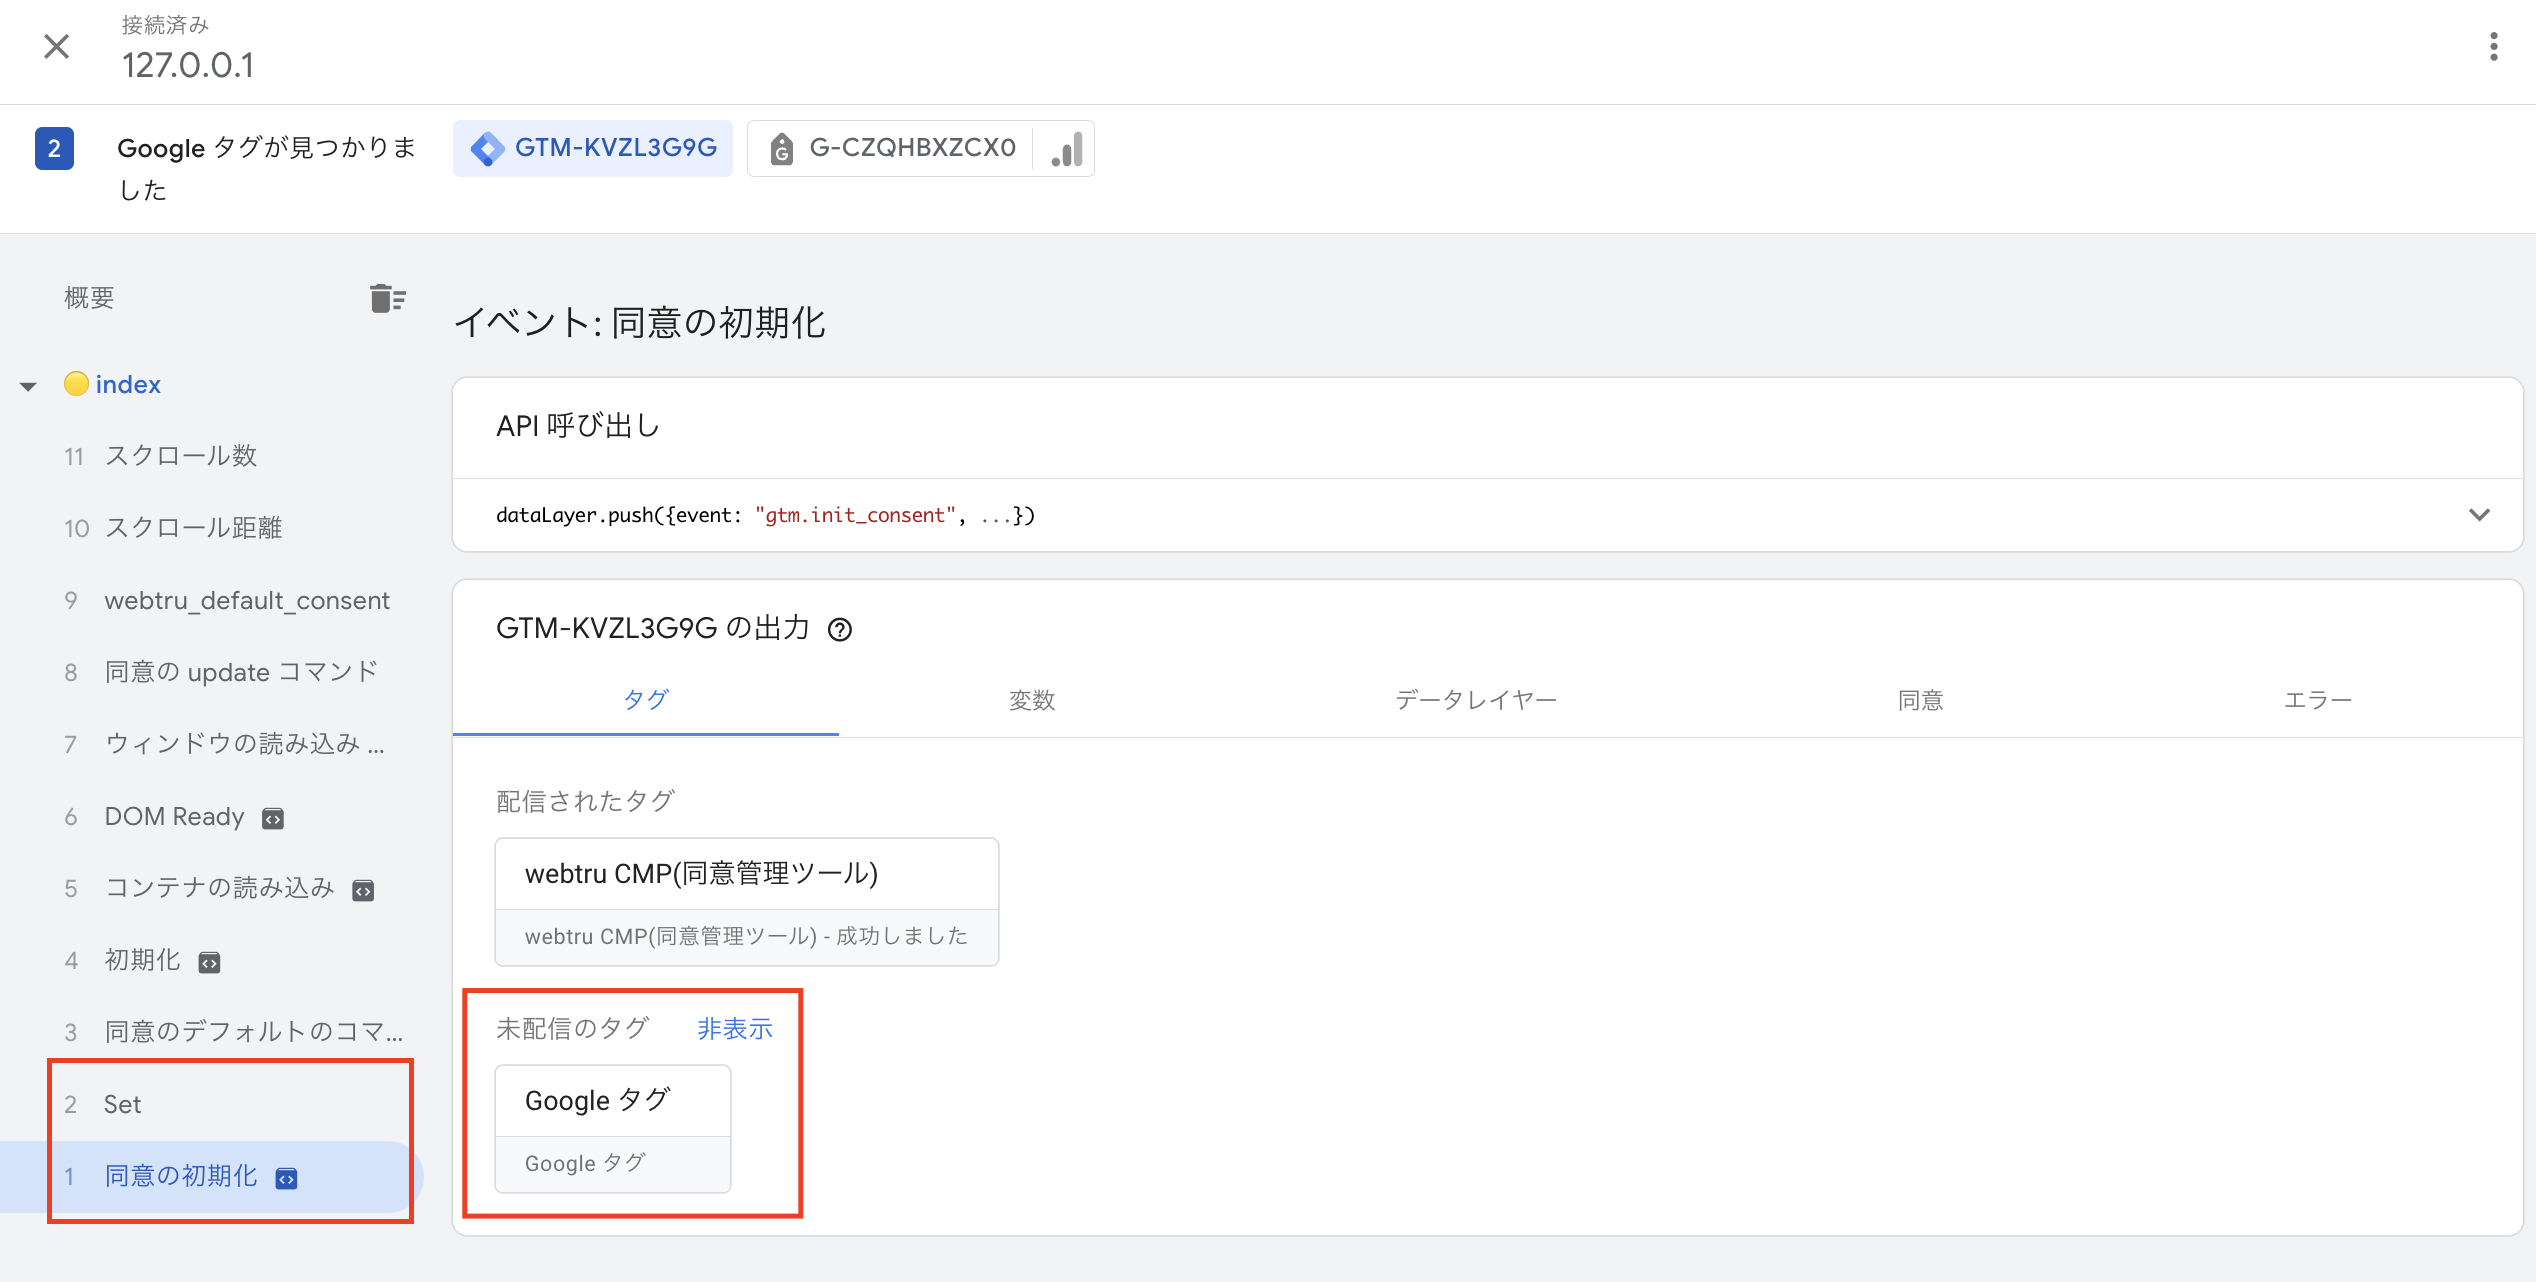This screenshot has width=2536, height=1282.
Task: Go to the 概要 summary view
Action: 88,297
